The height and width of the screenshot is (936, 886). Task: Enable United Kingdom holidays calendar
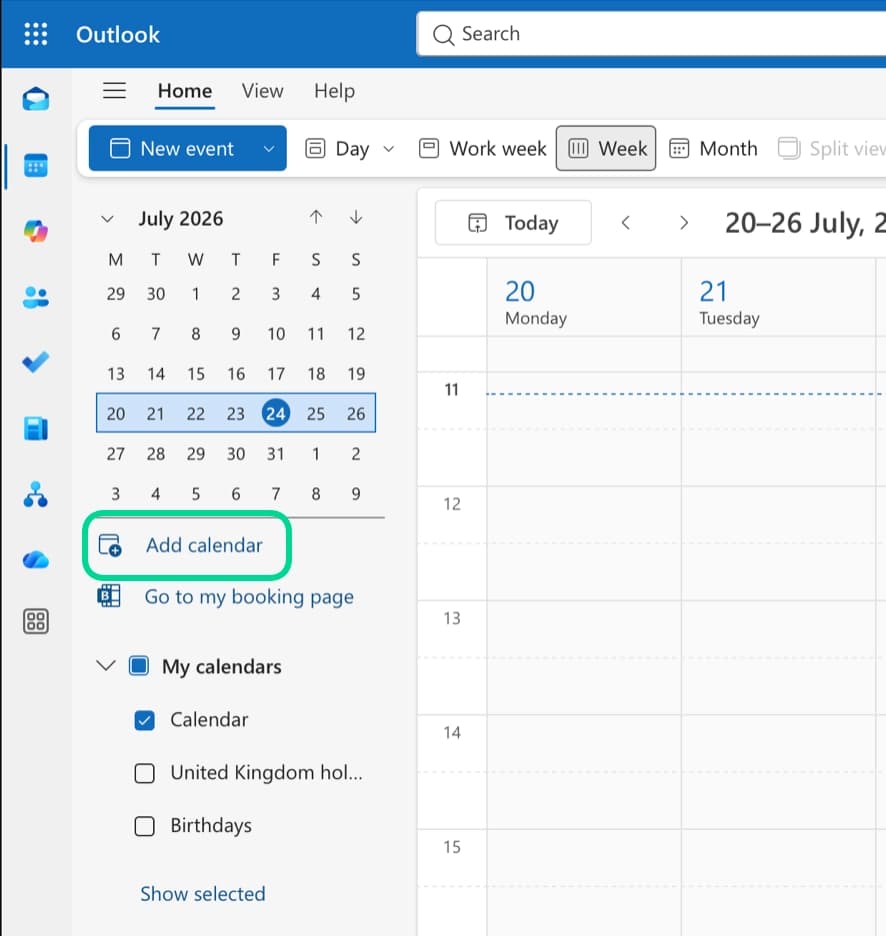click(x=144, y=773)
